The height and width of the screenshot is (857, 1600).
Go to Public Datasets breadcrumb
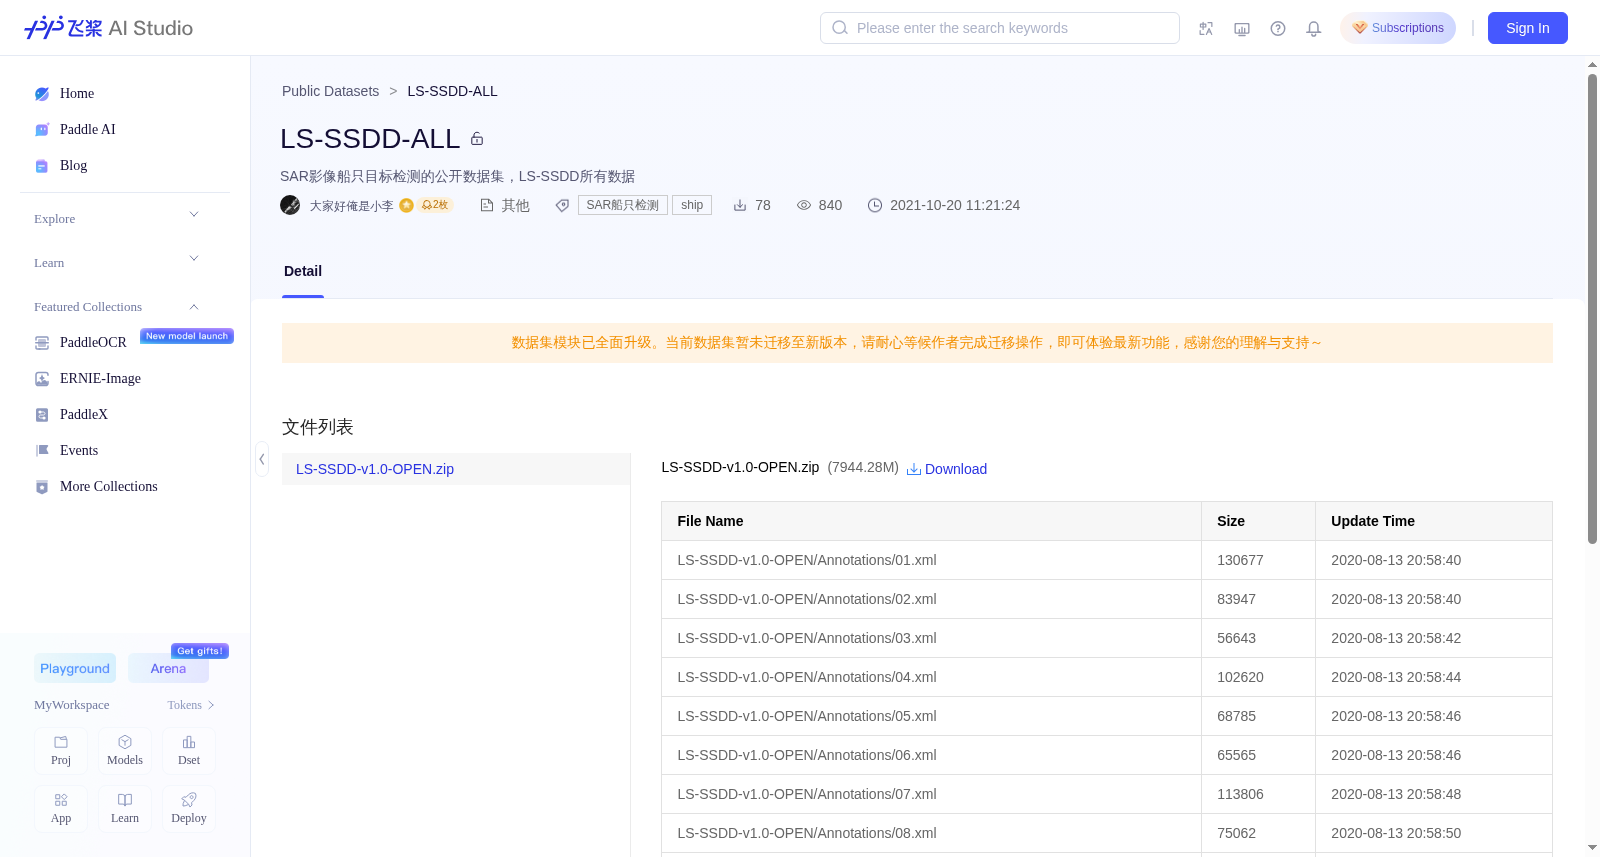(330, 91)
